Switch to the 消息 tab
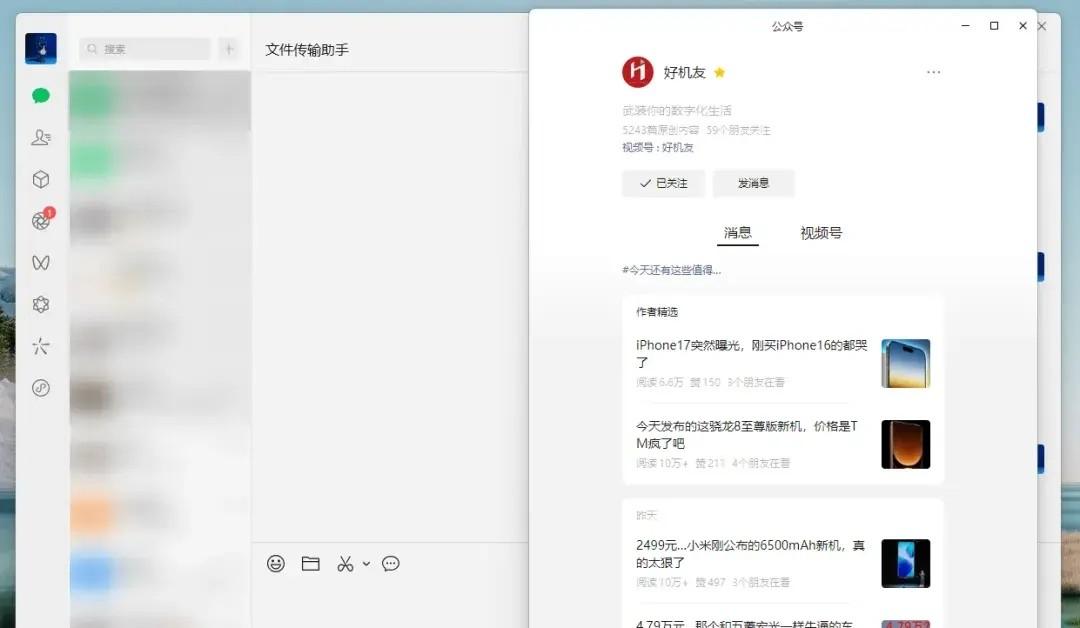 coord(738,233)
